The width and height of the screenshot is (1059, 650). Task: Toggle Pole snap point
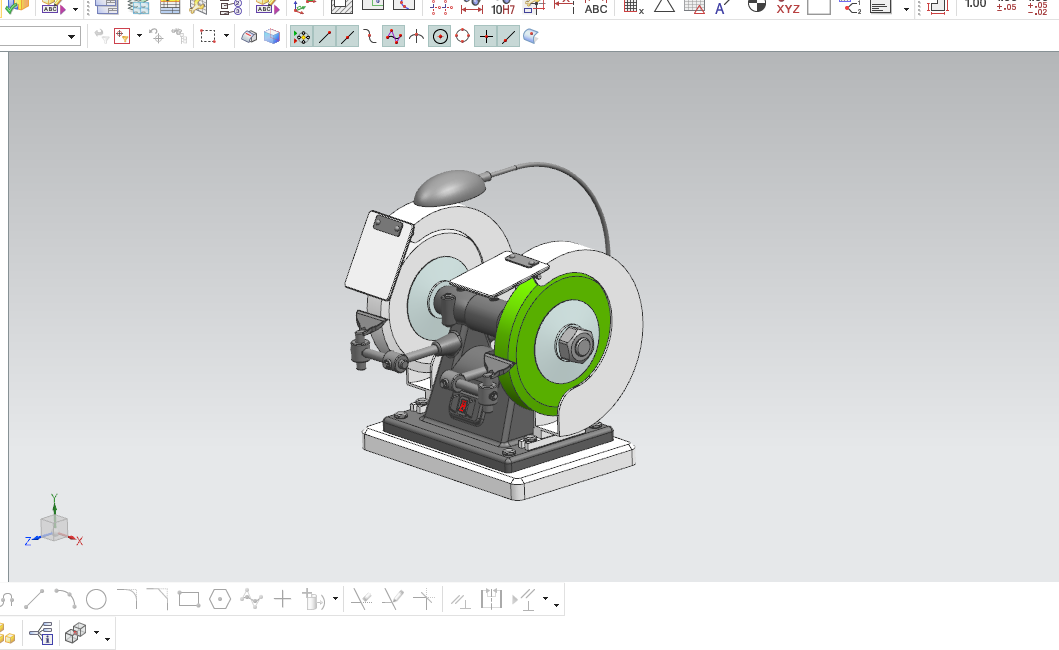(x=393, y=36)
